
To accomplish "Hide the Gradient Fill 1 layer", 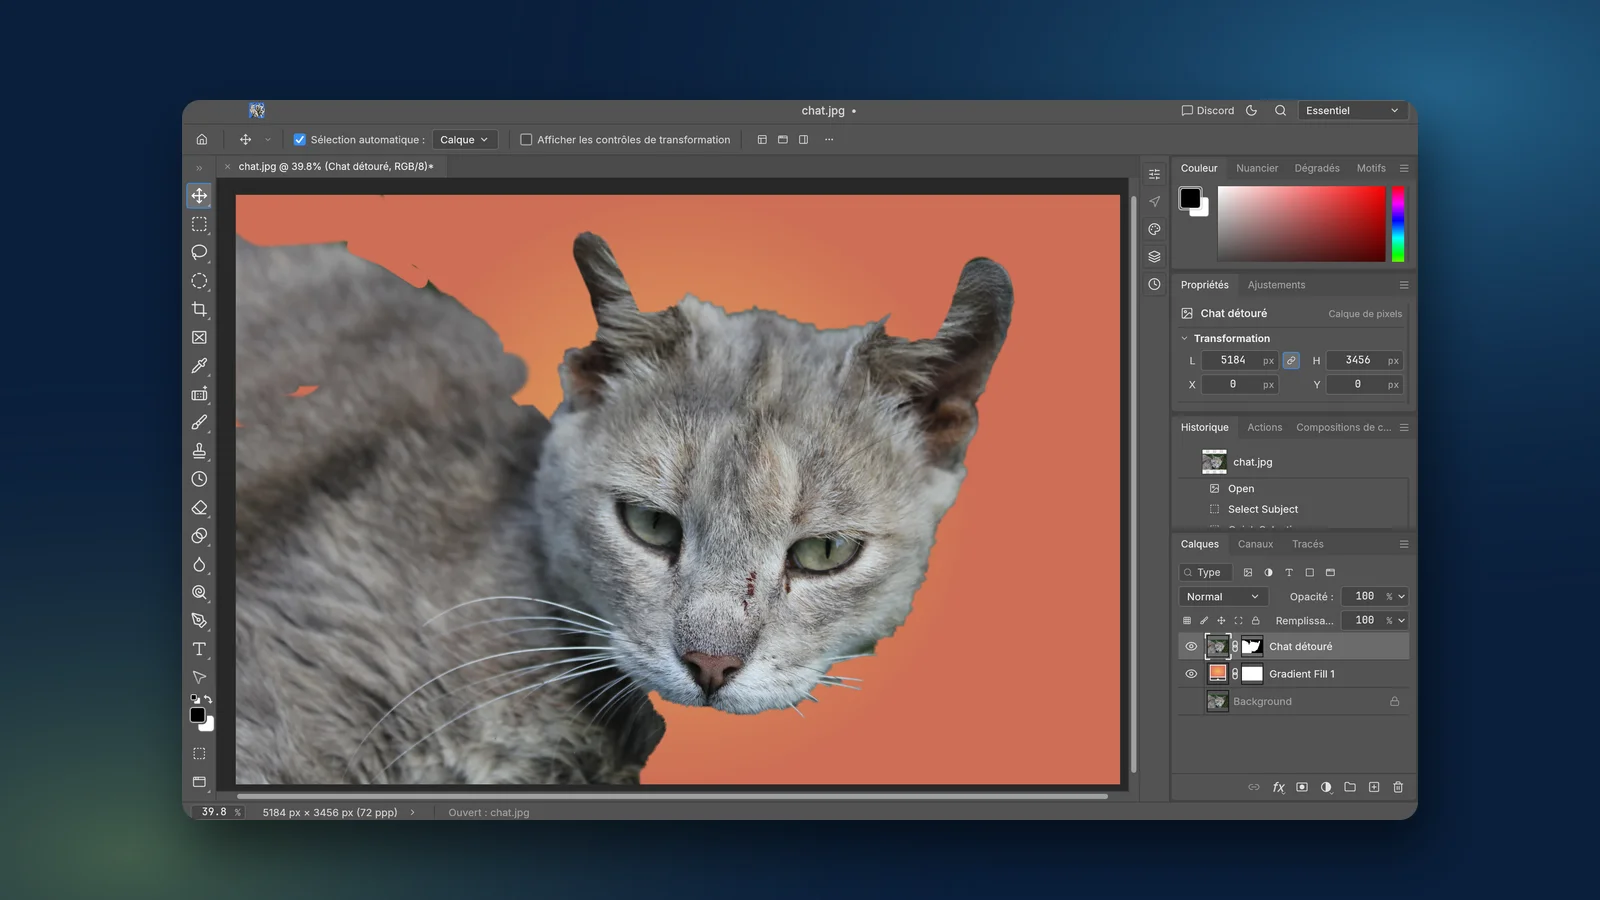I will [1191, 674].
